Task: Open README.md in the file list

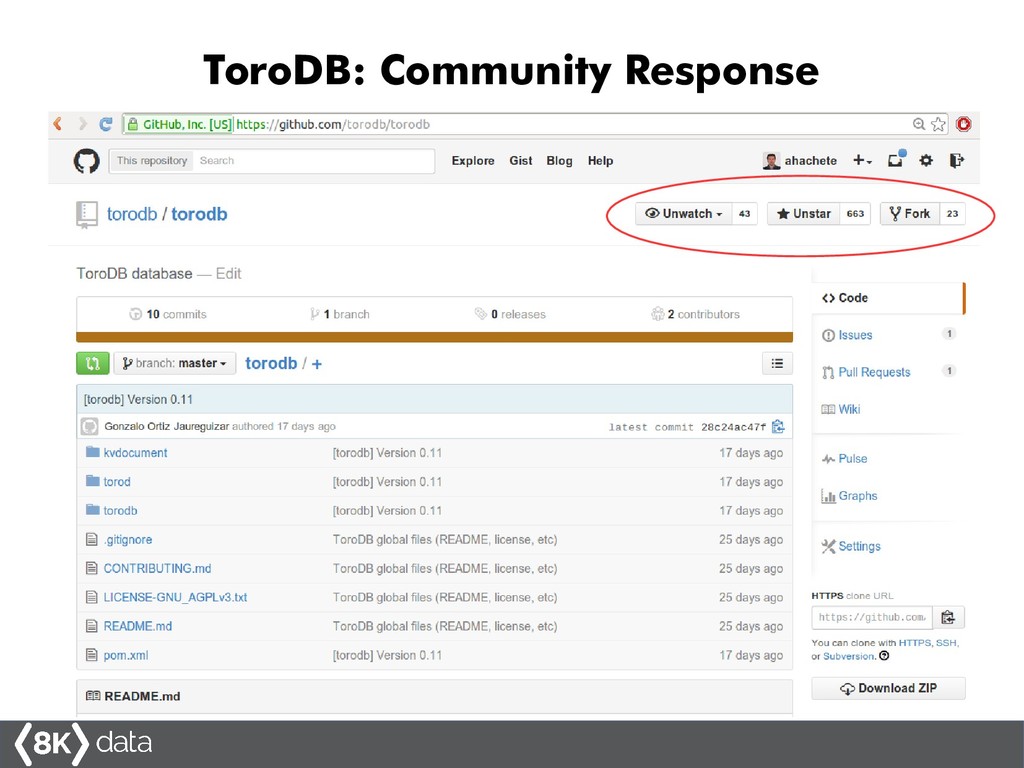Action: tap(138, 626)
